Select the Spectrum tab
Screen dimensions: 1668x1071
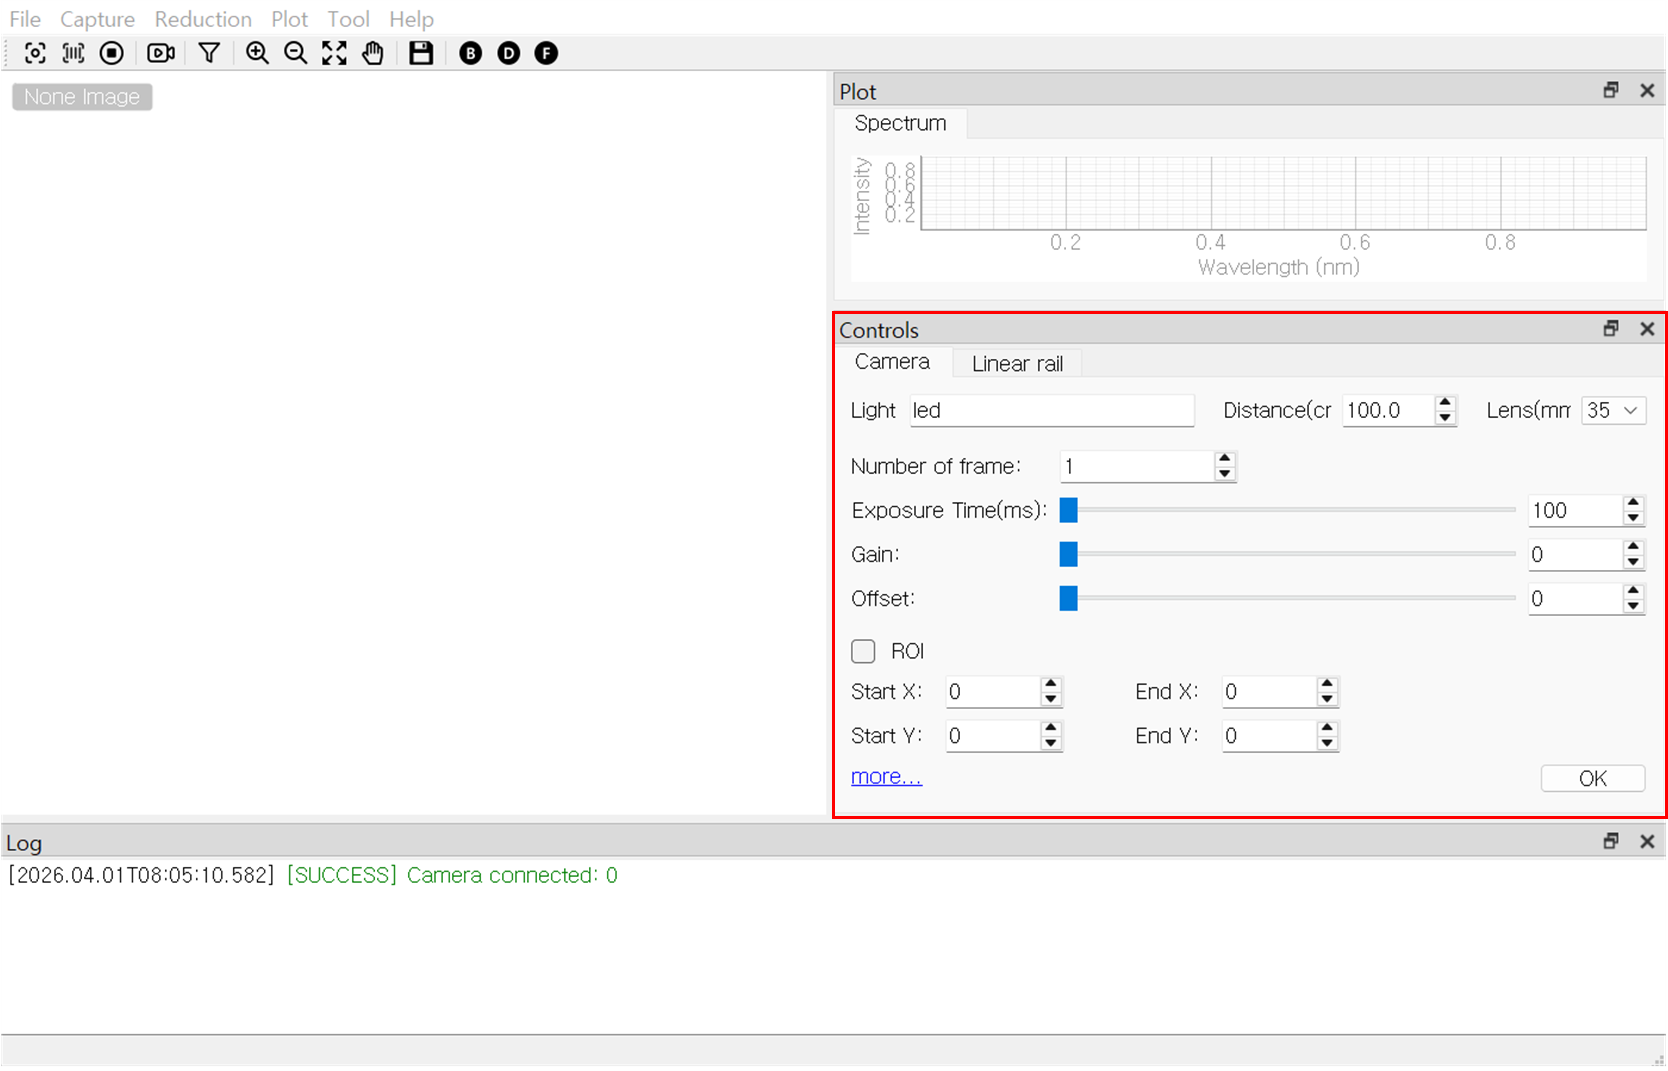click(x=900, y=123)
